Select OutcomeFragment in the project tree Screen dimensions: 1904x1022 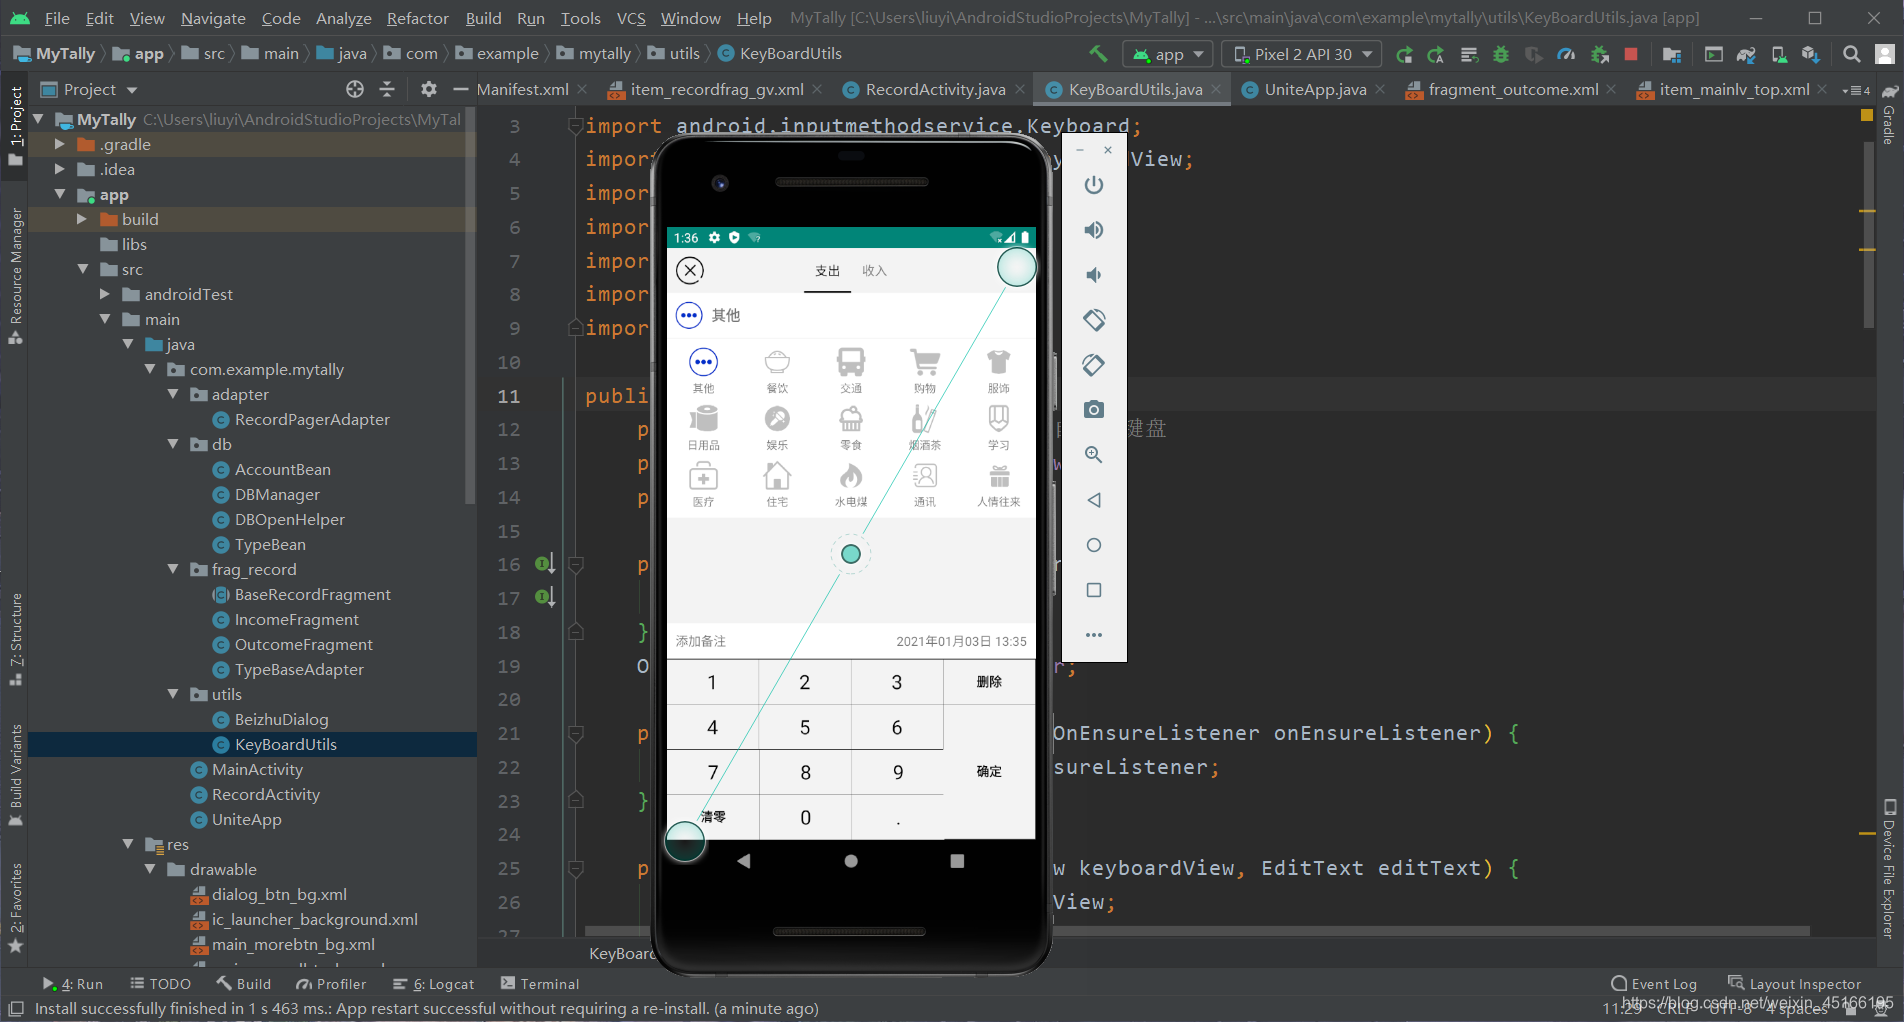tap(303, 644)
